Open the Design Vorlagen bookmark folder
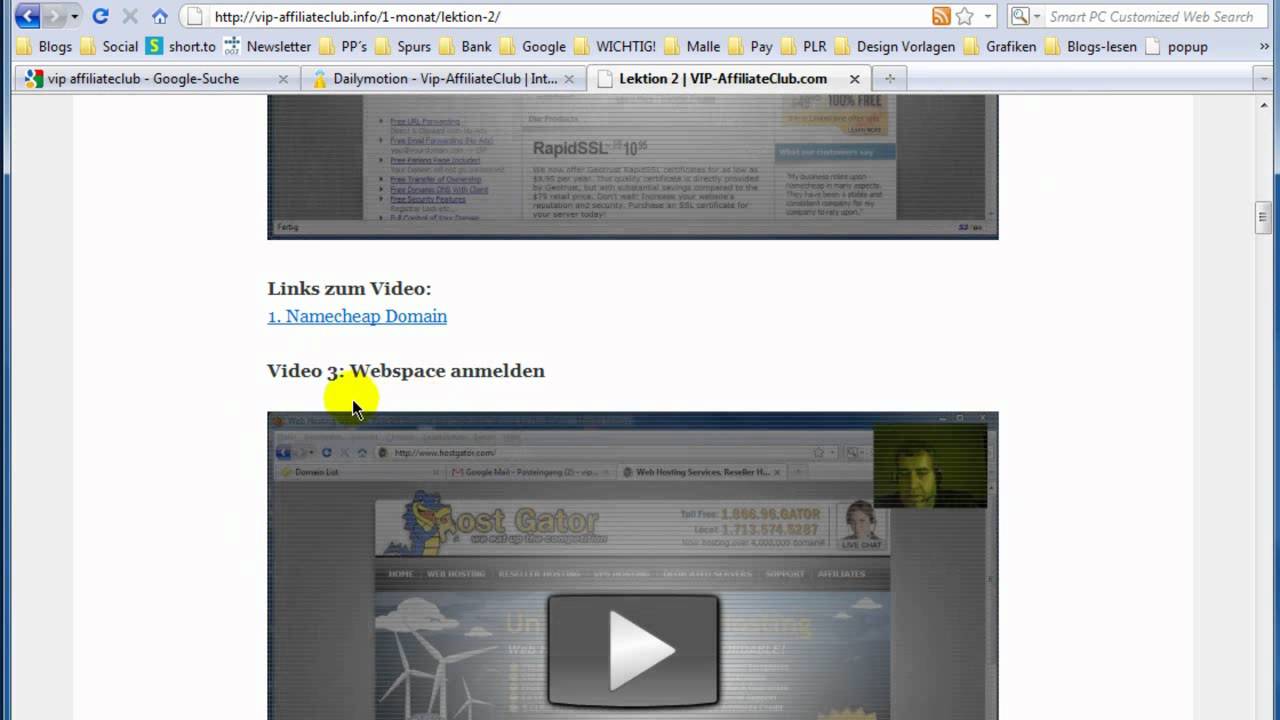Viewport: 1280px width, 720px height. (894, 46)
